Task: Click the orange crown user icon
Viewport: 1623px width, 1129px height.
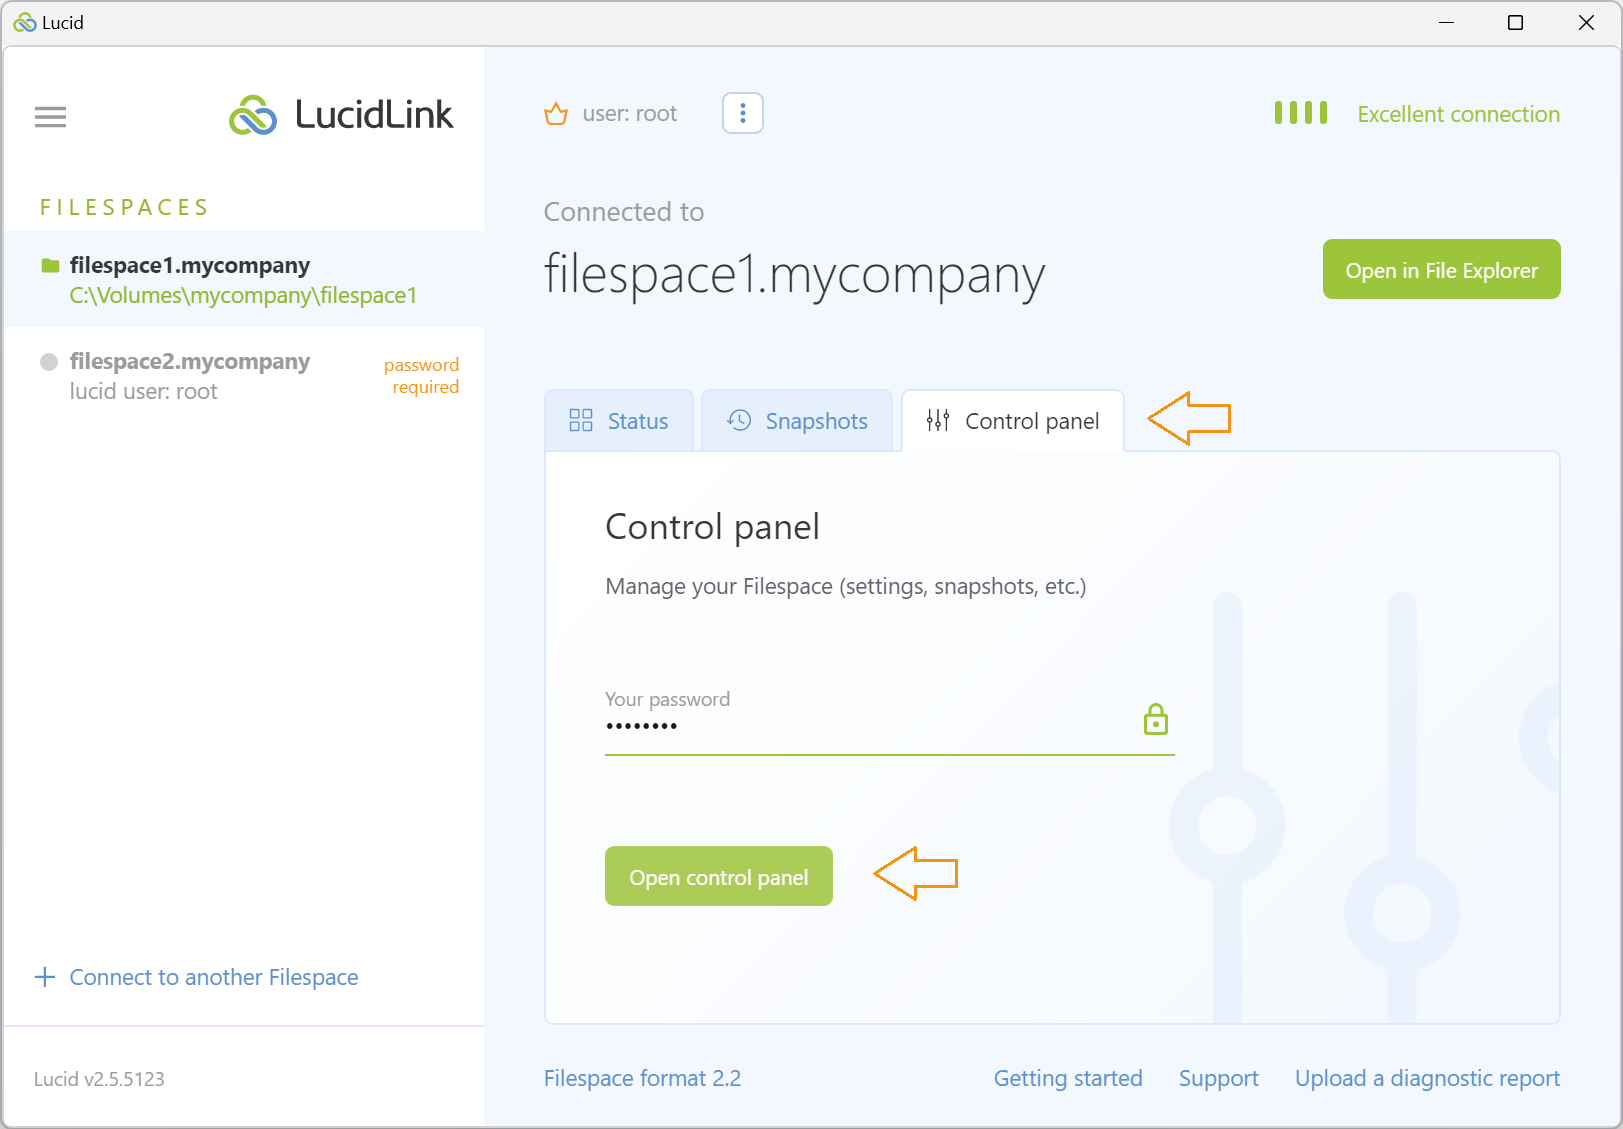Action: [556, 114]
